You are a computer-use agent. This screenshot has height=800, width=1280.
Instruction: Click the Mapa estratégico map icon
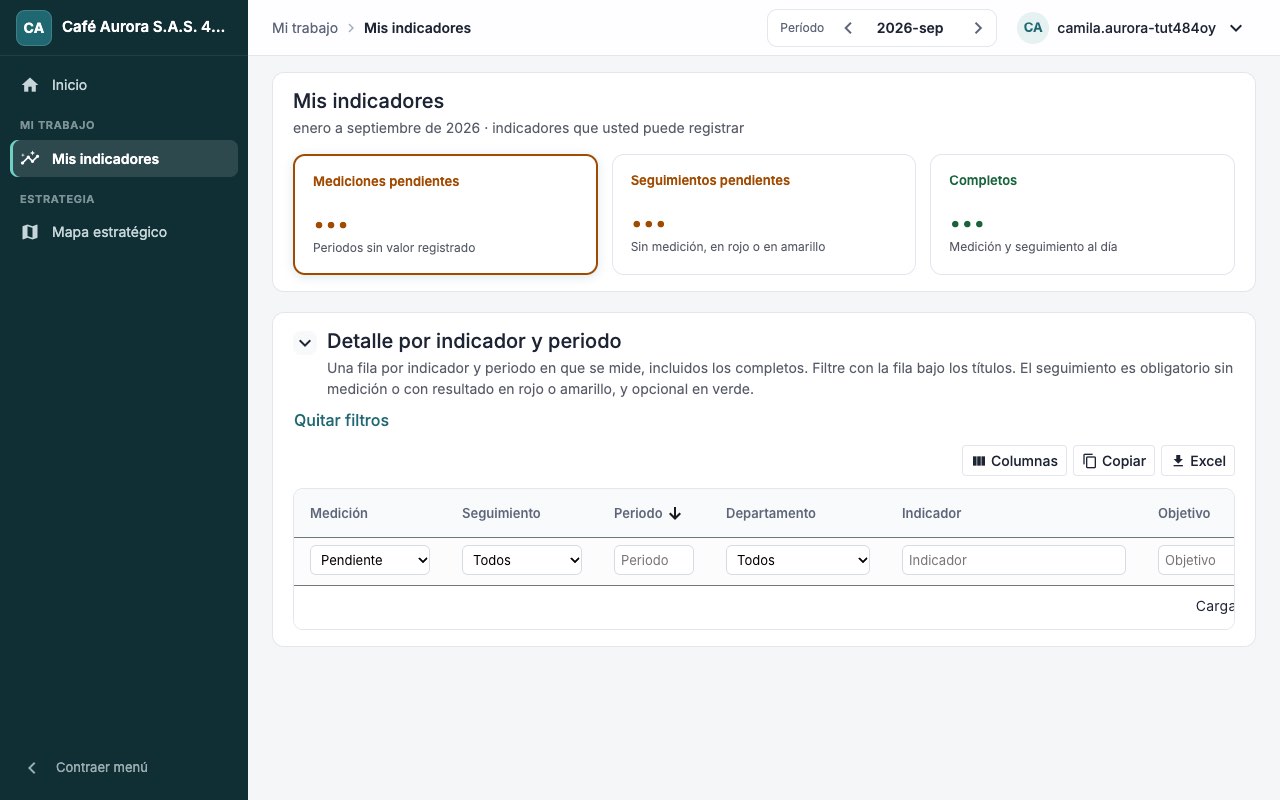(x=30, y=232)
